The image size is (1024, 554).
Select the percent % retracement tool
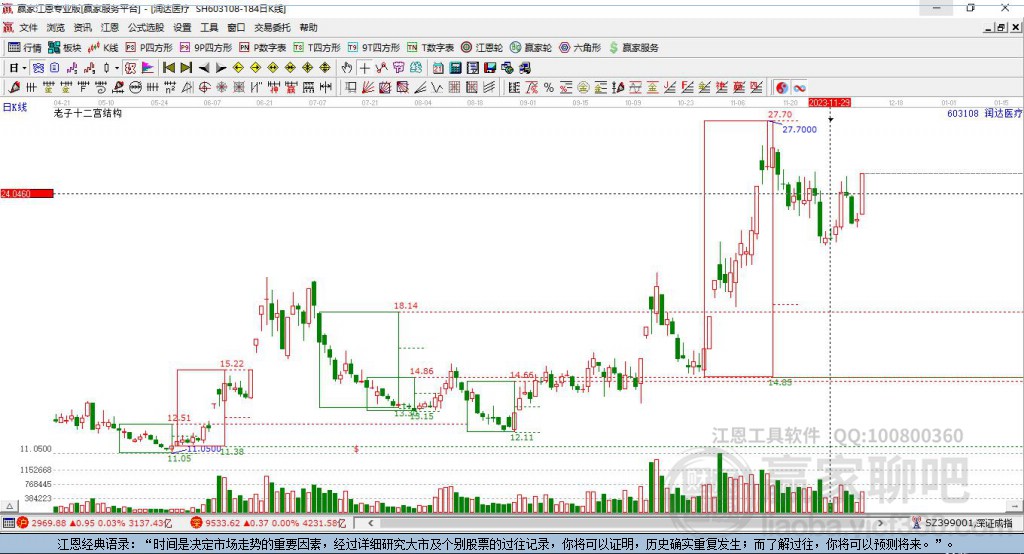pyautogui.click(x=549, y=88)
